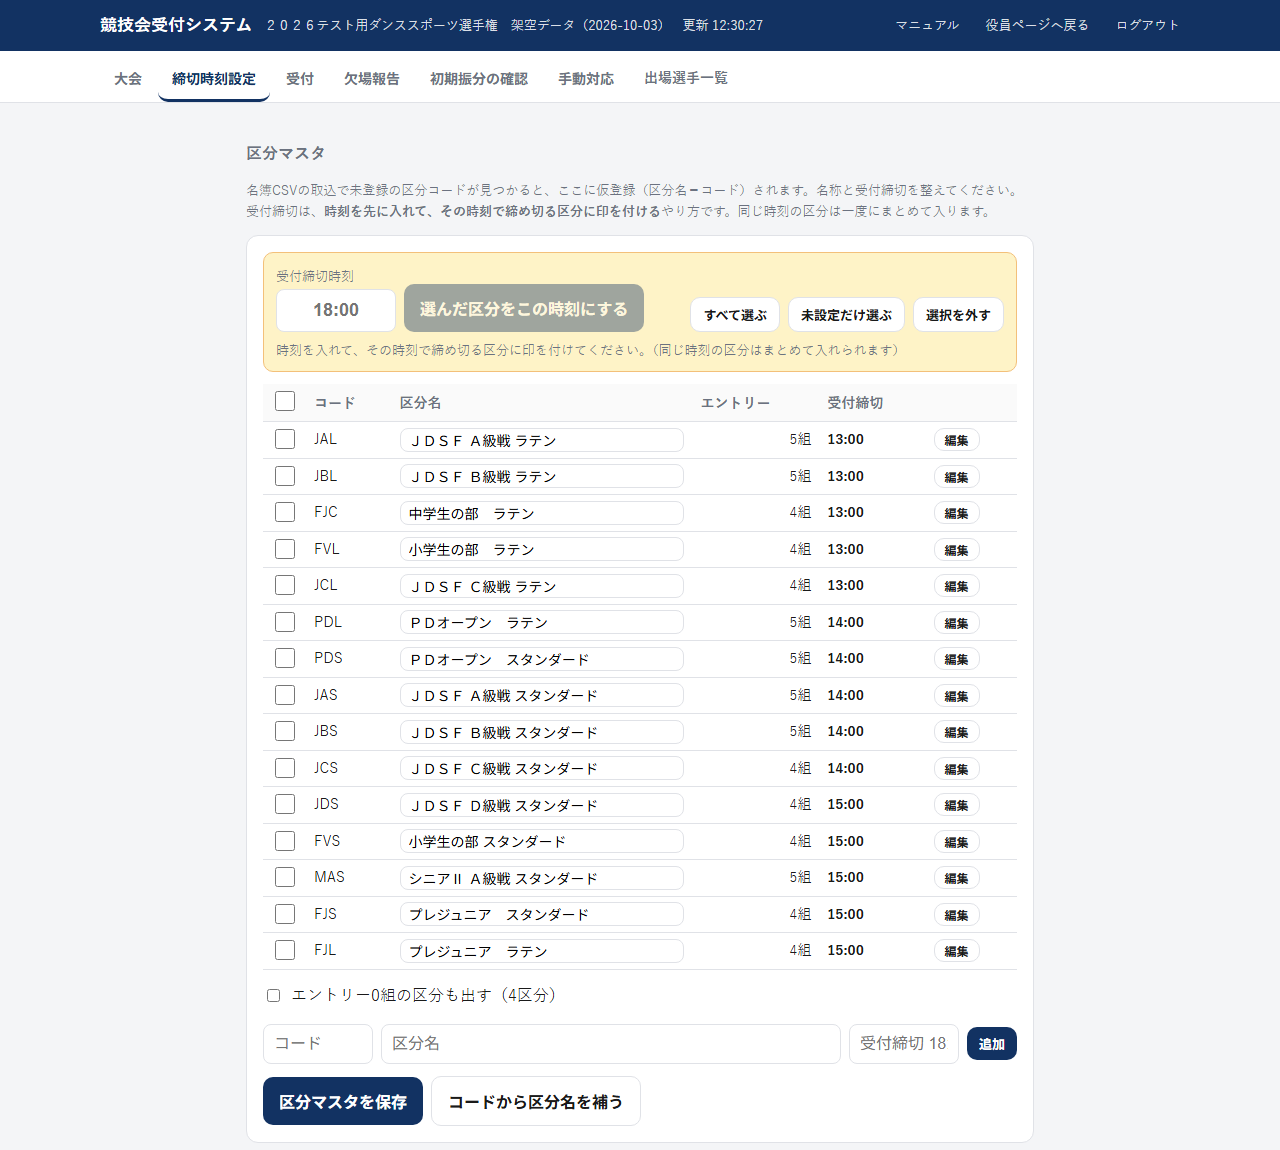Screen dimensions: 1280x1150
Task: Click 編集 button for FJS row
Action: 957,915
